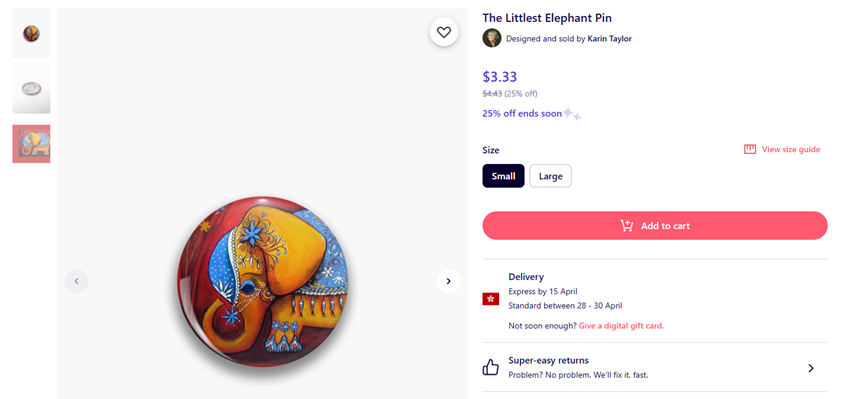Add the pin to cart
The image size is (865, 399).
click(x=655, y=226)
